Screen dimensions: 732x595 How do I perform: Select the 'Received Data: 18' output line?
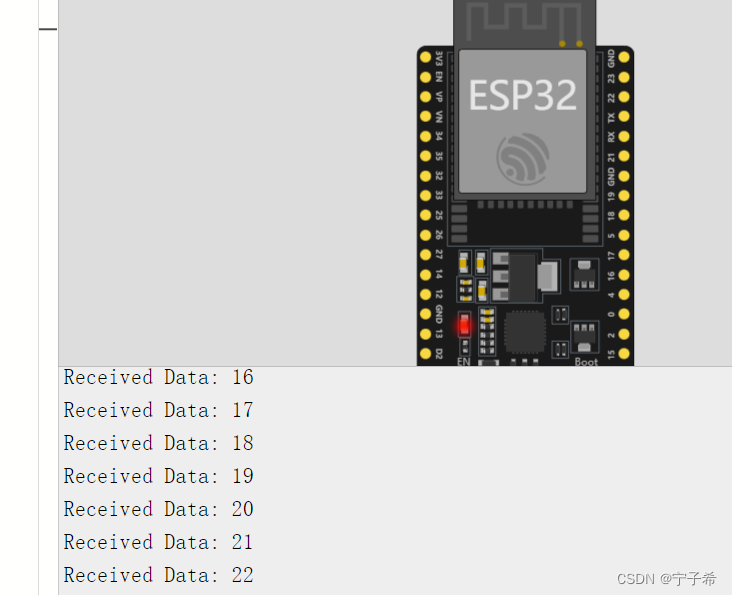pos(158,443)
